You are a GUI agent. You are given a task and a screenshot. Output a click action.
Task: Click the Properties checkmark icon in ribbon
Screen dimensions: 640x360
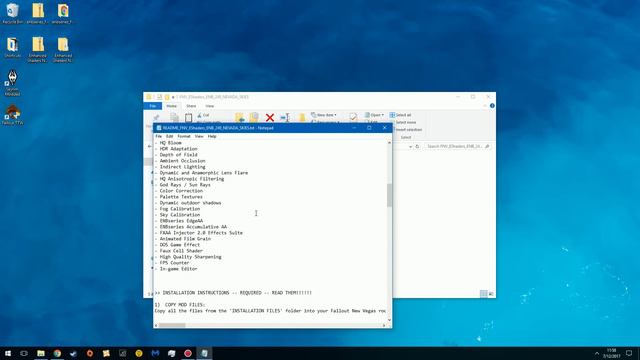coord(353,118)
